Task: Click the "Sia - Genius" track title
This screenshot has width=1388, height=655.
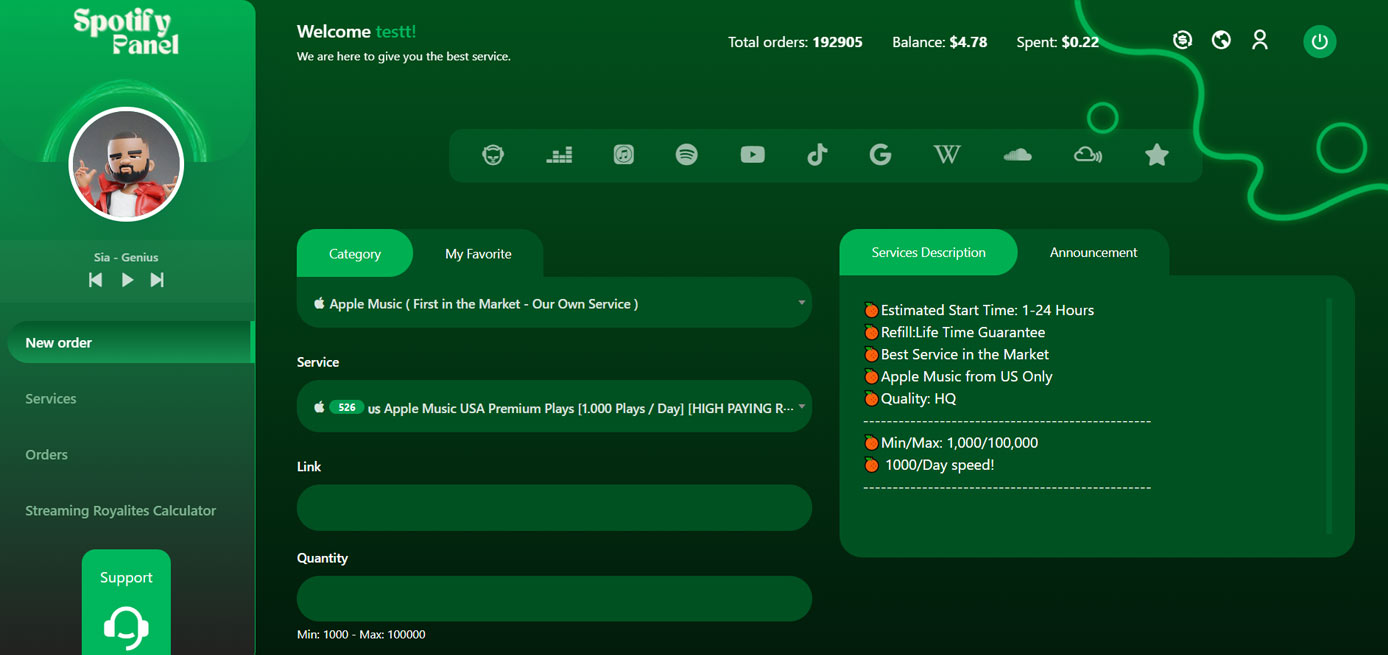Action: pyautogui.click(x=126, y=257)
